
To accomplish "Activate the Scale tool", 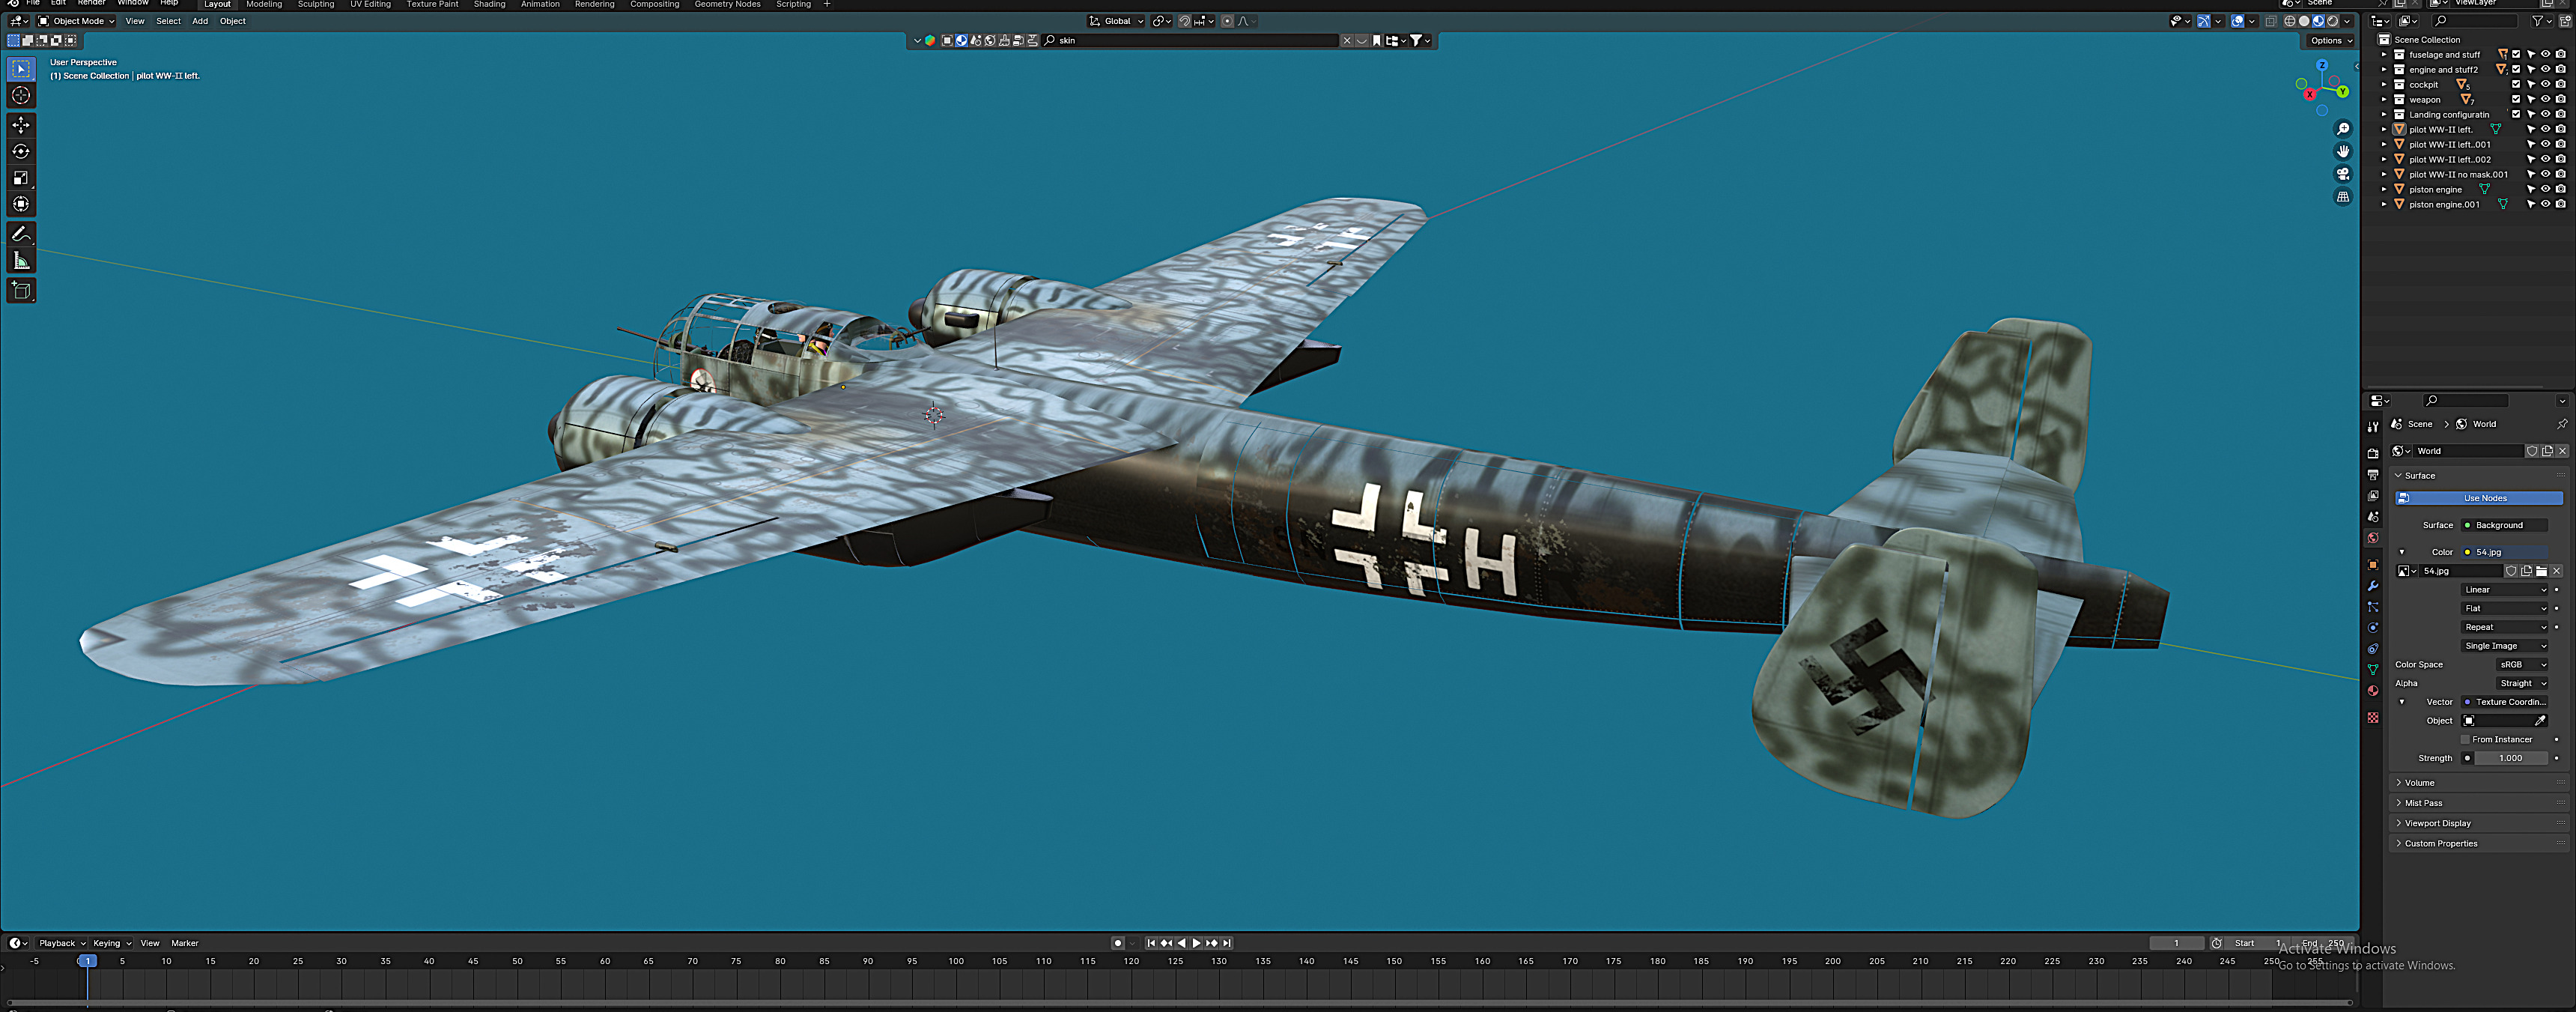I will (x=21, y=178).
